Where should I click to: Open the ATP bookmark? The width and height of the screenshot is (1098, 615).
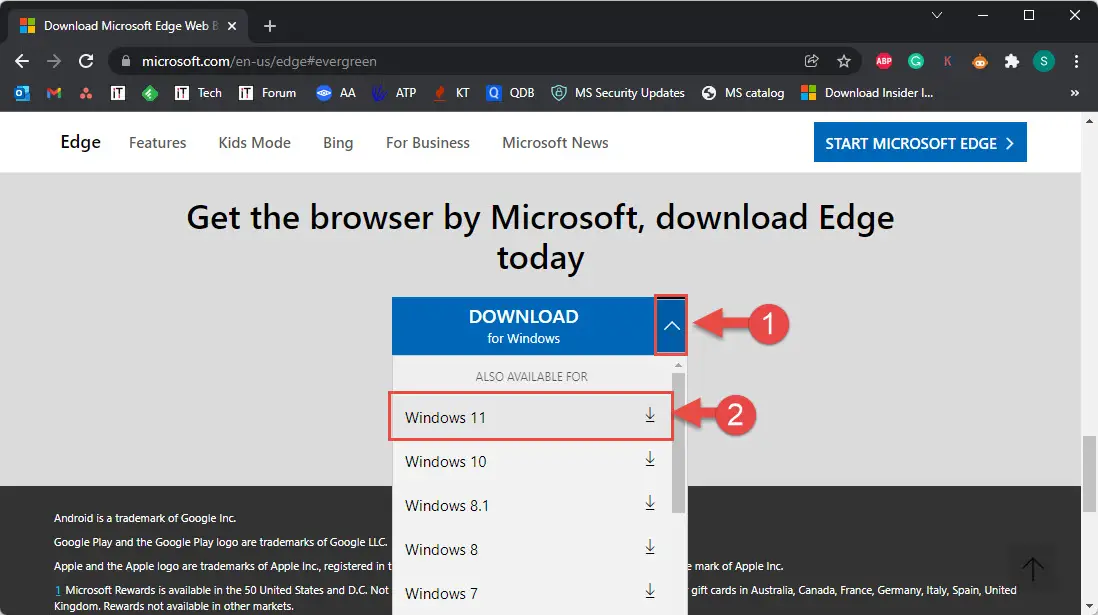pyautogui.click(x=394, y=93)
